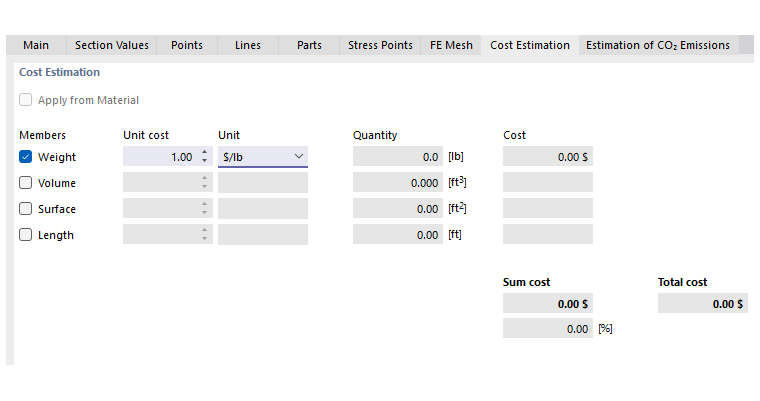Viewport: 760px width, 401px height.
Task: Click the Sum cost value field
Action: pos(547,303)
